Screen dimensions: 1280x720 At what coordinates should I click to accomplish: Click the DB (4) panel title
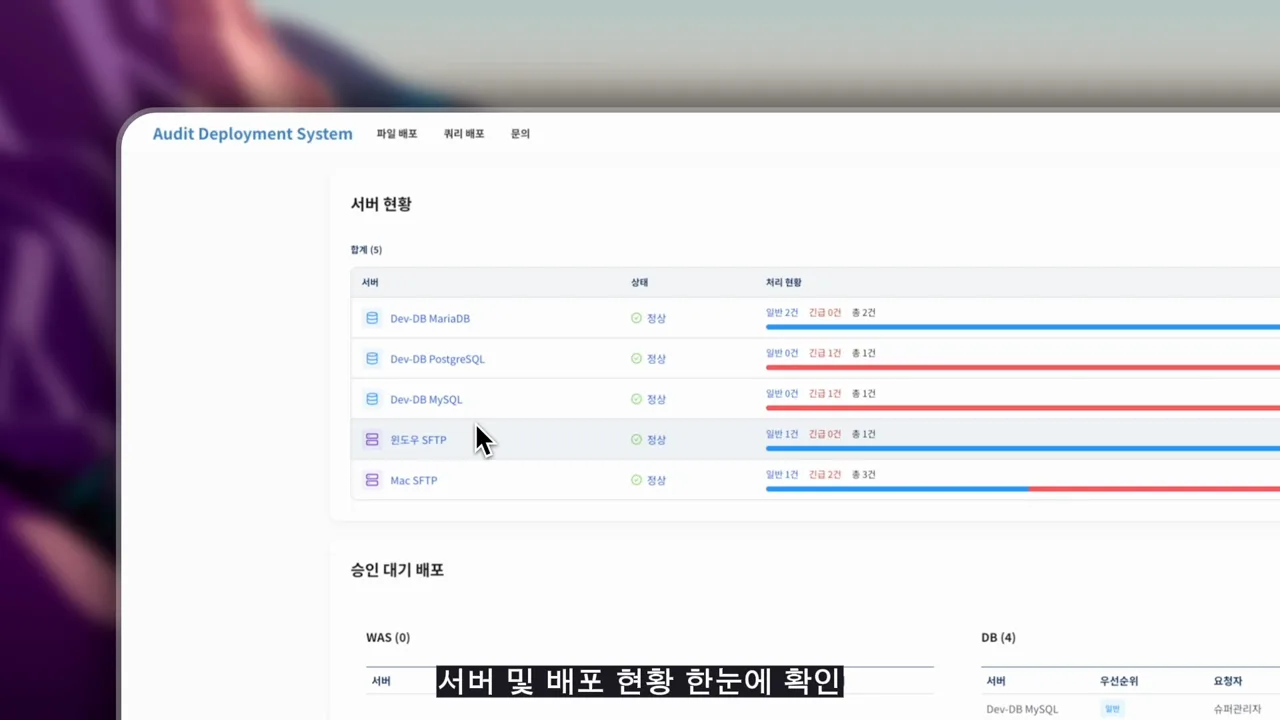click(998, 637)
